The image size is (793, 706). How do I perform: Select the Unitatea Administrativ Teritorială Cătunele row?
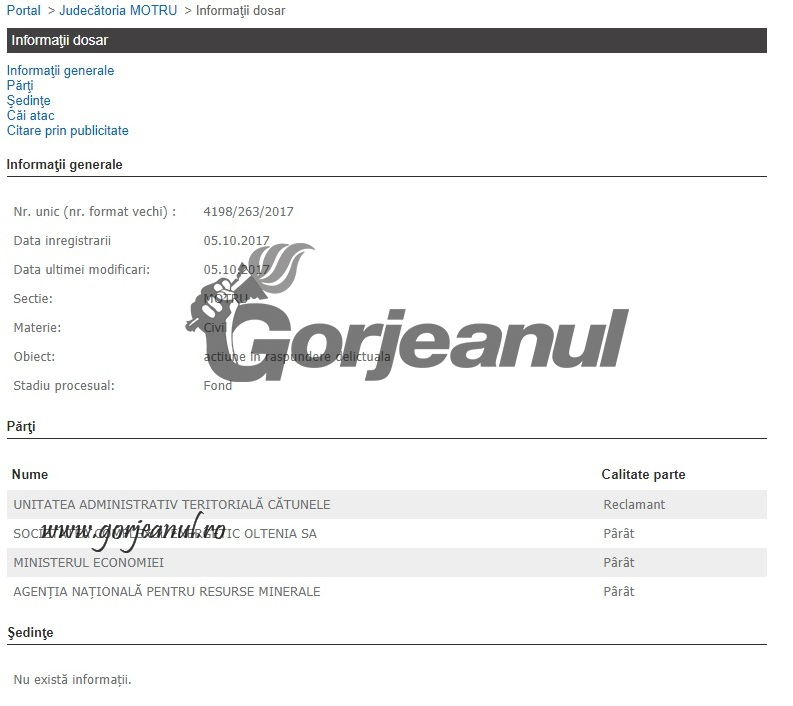pos(171,505)
